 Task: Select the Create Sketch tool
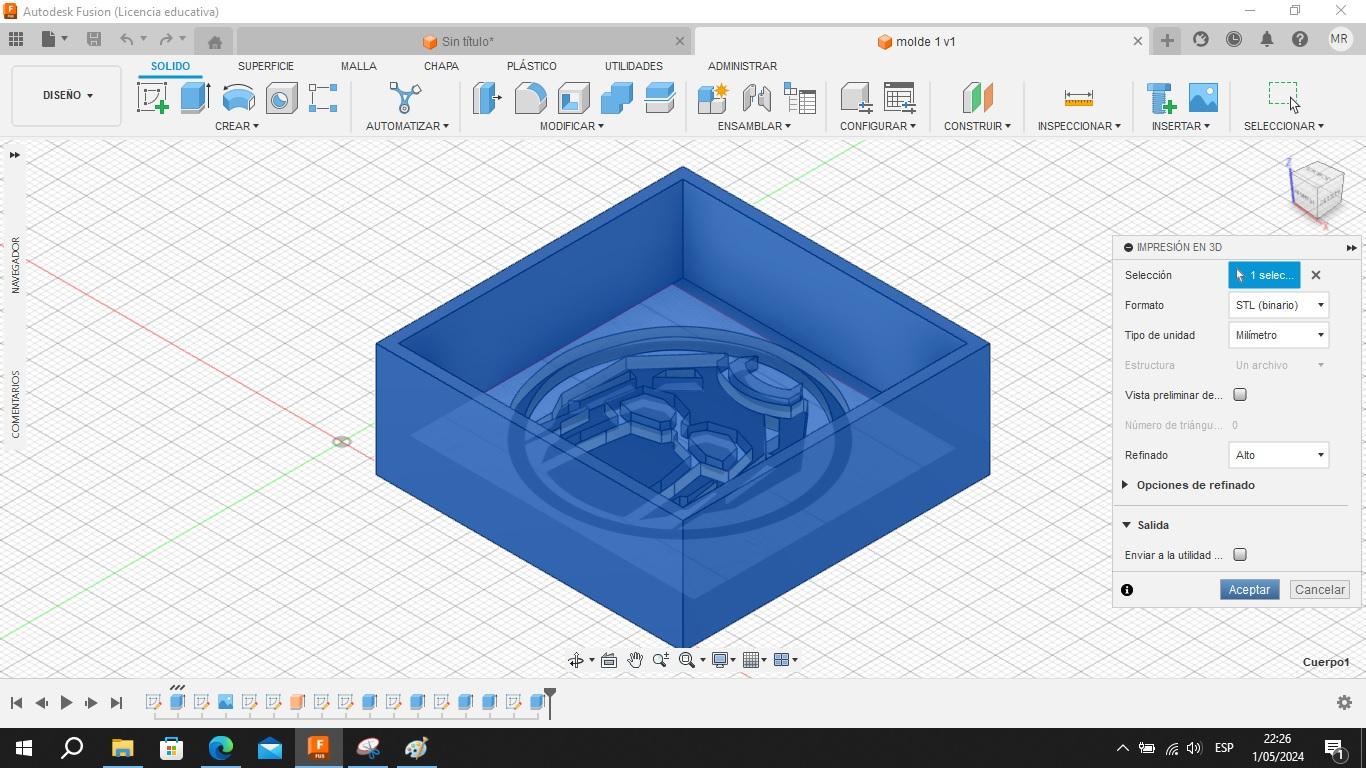click(152, 98)
